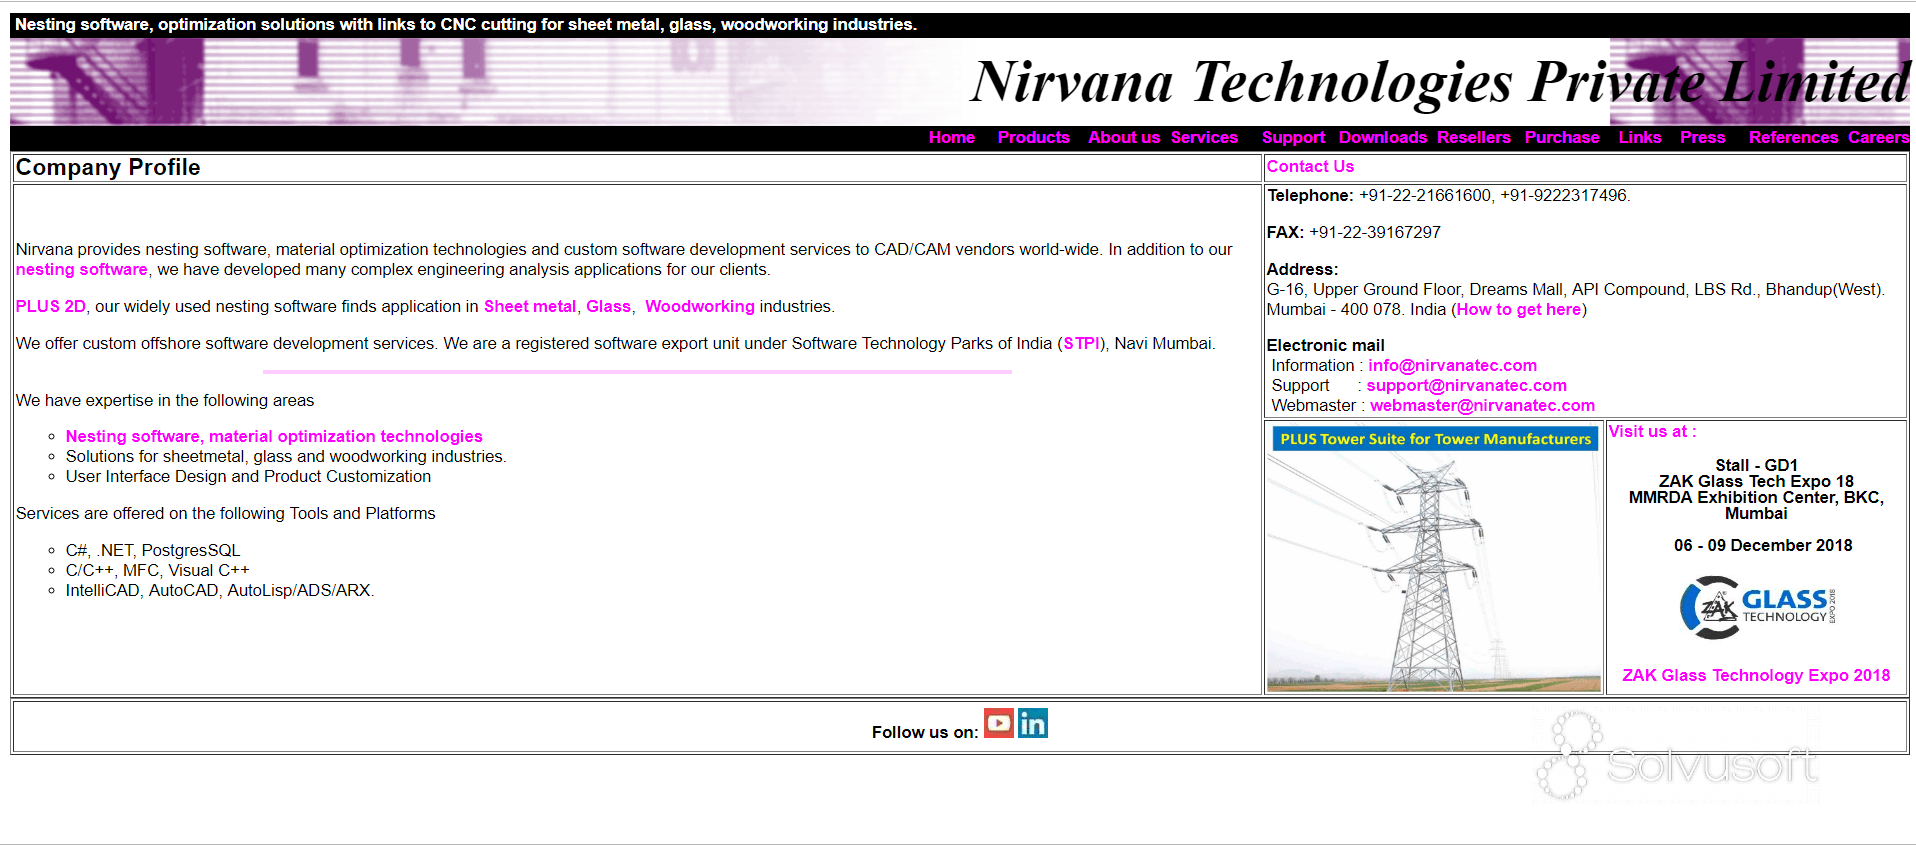Open the Products menu item
1916x847 pixels.
(1033, 138)
